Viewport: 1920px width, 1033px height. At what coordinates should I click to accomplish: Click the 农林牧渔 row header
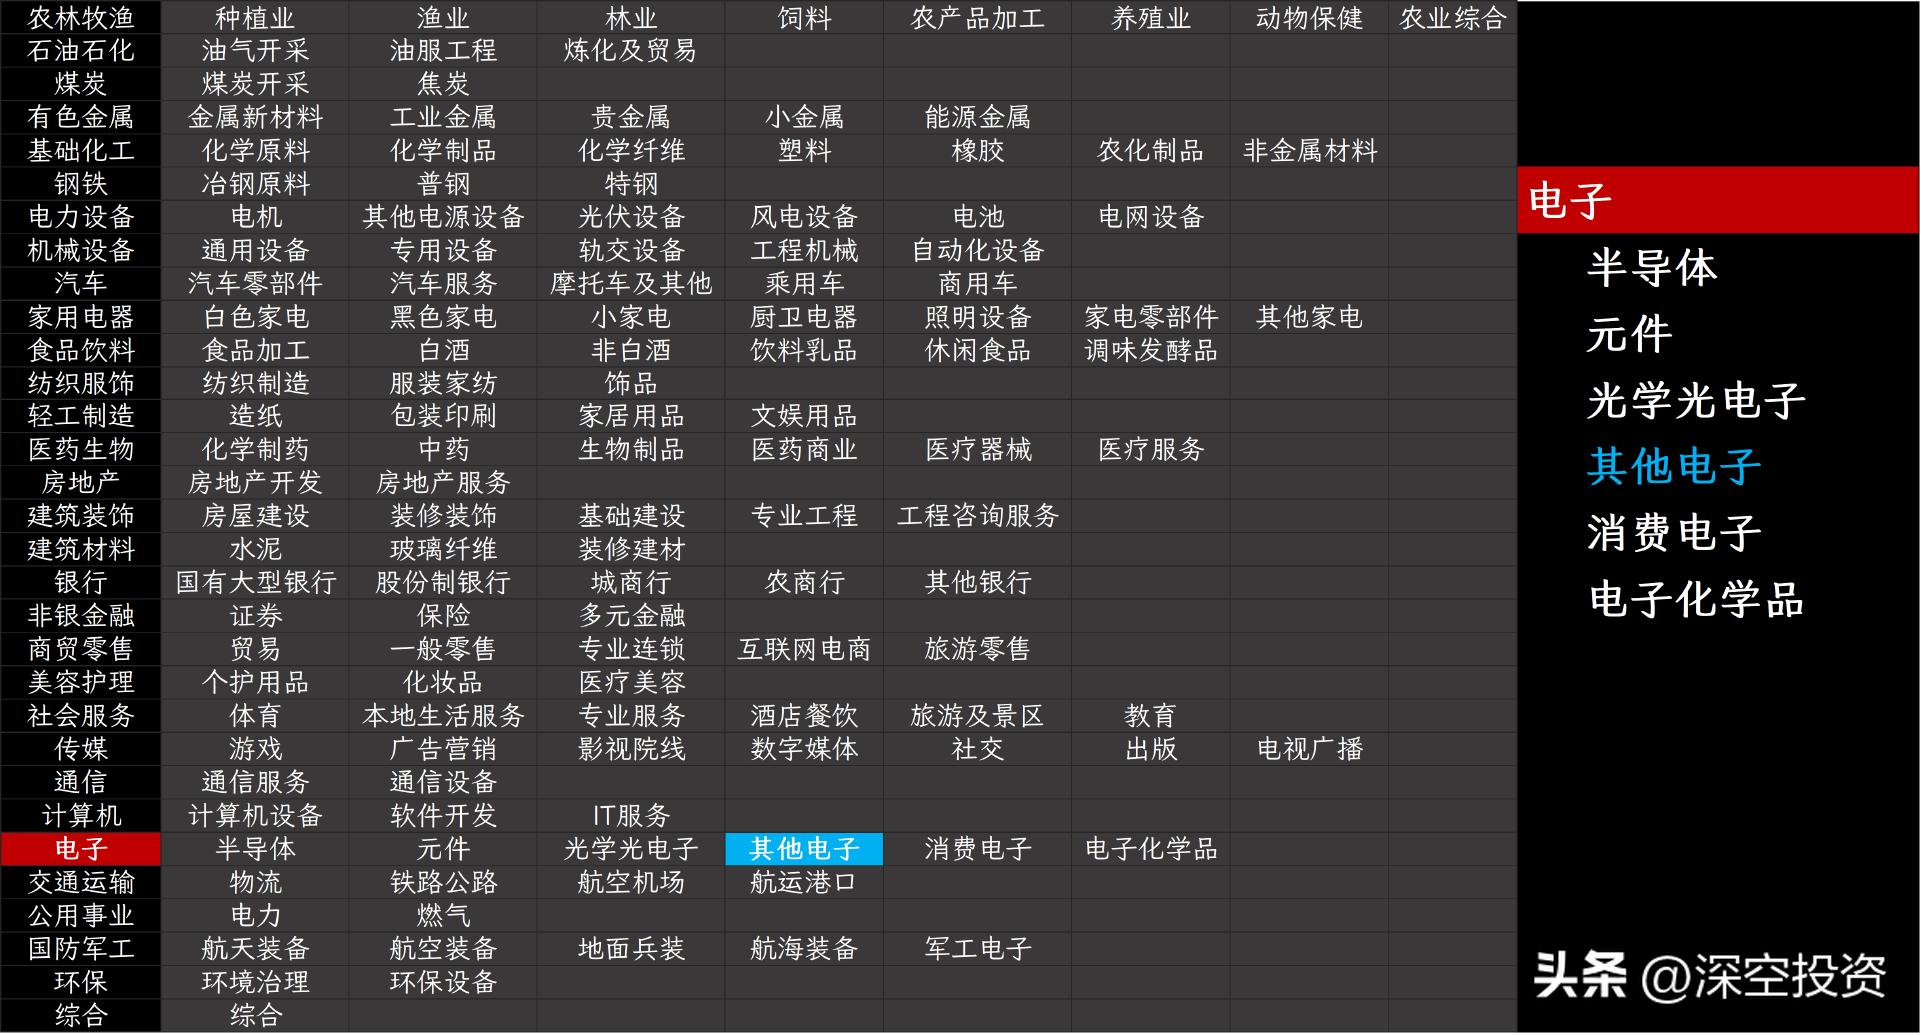coord(80,17)
